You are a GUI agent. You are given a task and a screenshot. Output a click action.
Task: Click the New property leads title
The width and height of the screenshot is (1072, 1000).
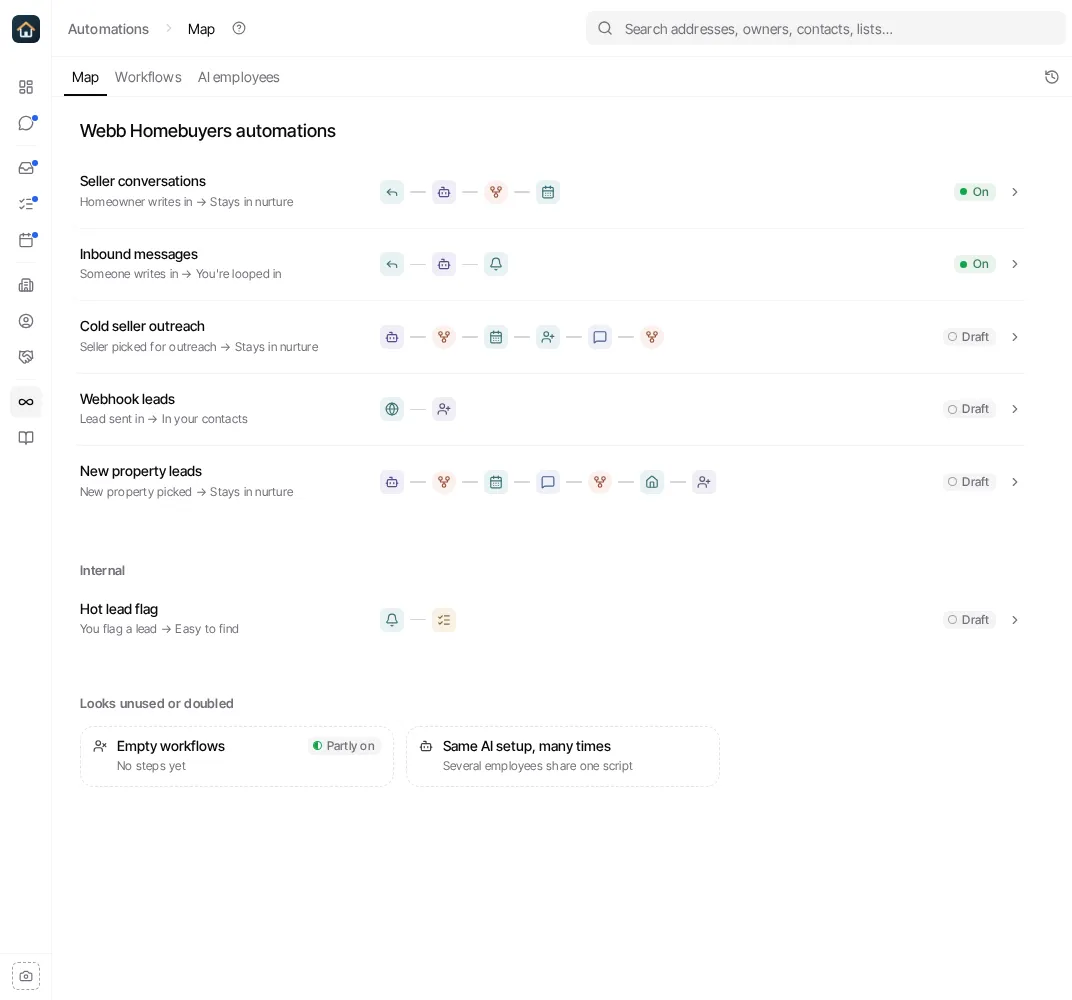pyautogui.click(x=141, y=471)
